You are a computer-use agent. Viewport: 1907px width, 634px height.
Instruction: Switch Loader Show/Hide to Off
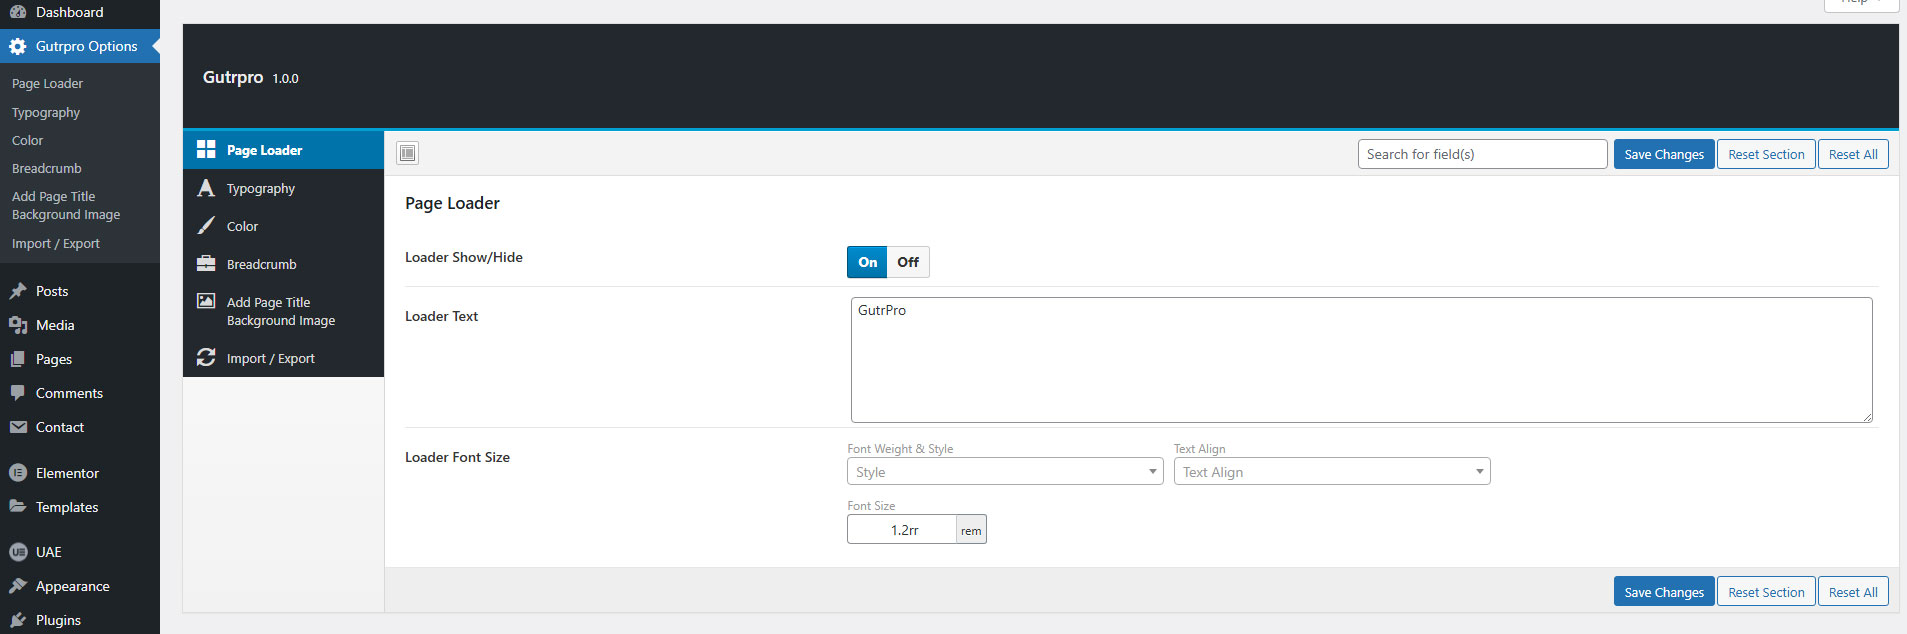click(908, 262)
